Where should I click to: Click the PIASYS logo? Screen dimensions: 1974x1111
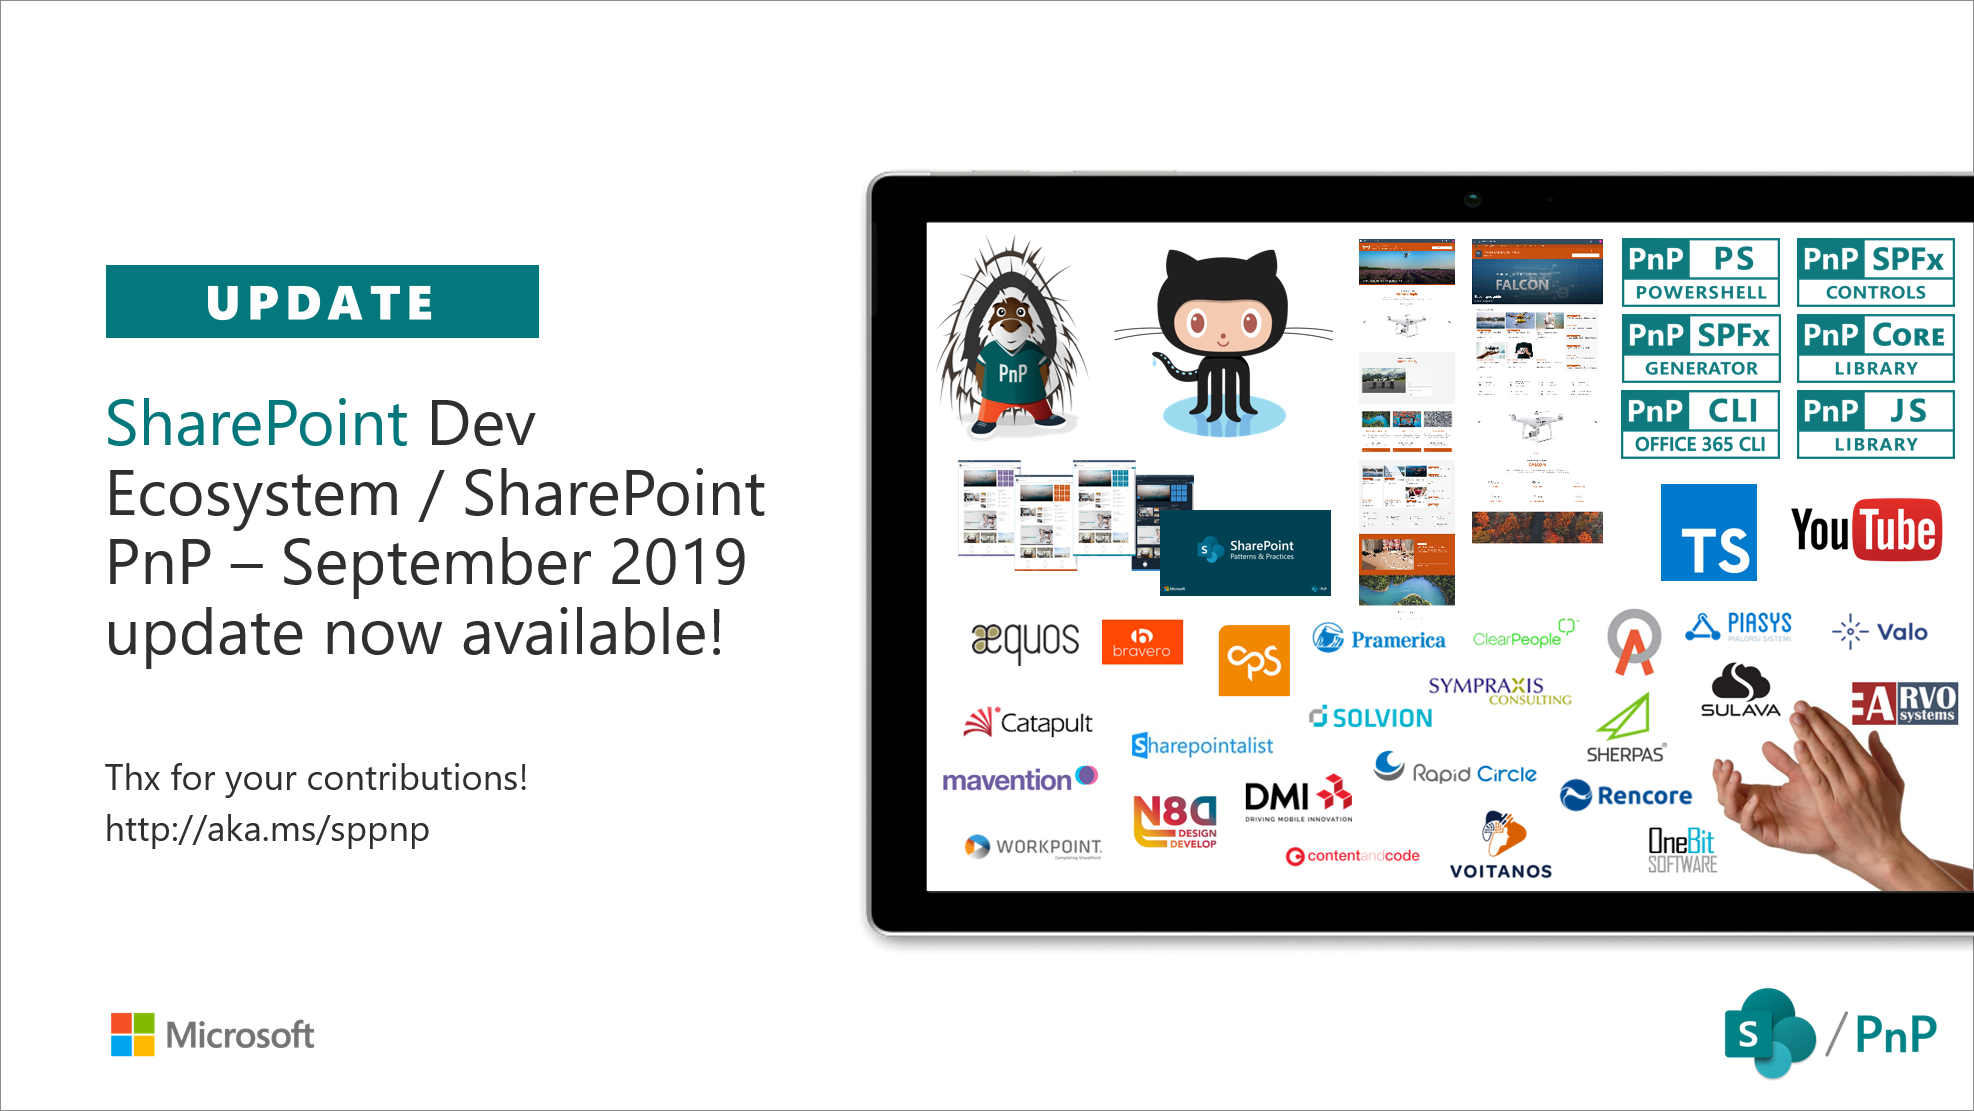[1739, 627]
